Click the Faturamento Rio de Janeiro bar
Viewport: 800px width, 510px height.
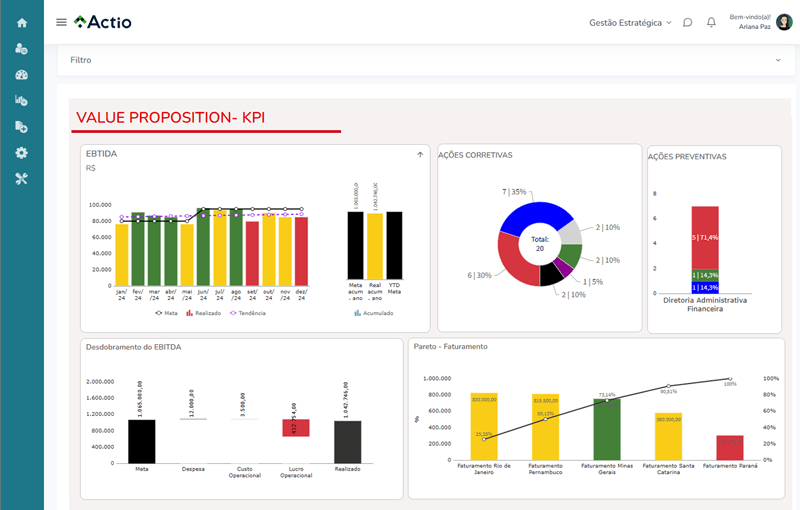click(x=484, y=426)
